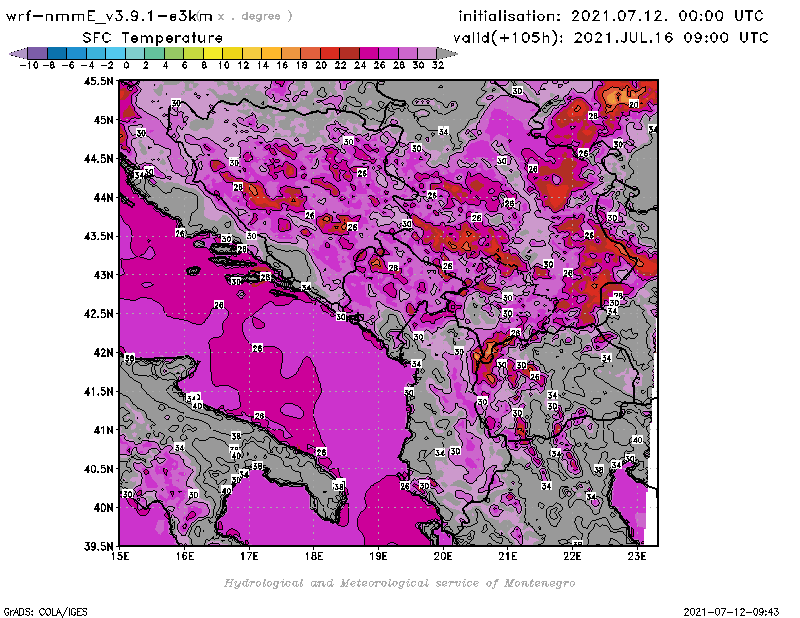Select the 22E longitude label

pos(572,556)
